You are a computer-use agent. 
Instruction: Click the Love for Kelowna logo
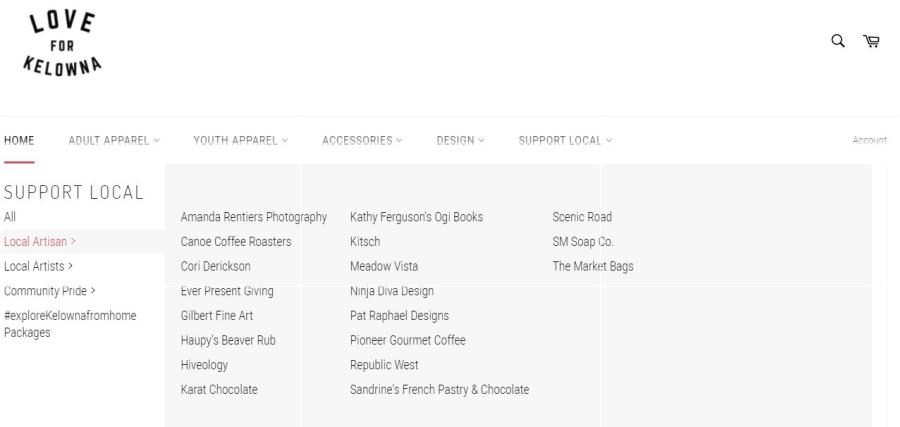point(63,43)
